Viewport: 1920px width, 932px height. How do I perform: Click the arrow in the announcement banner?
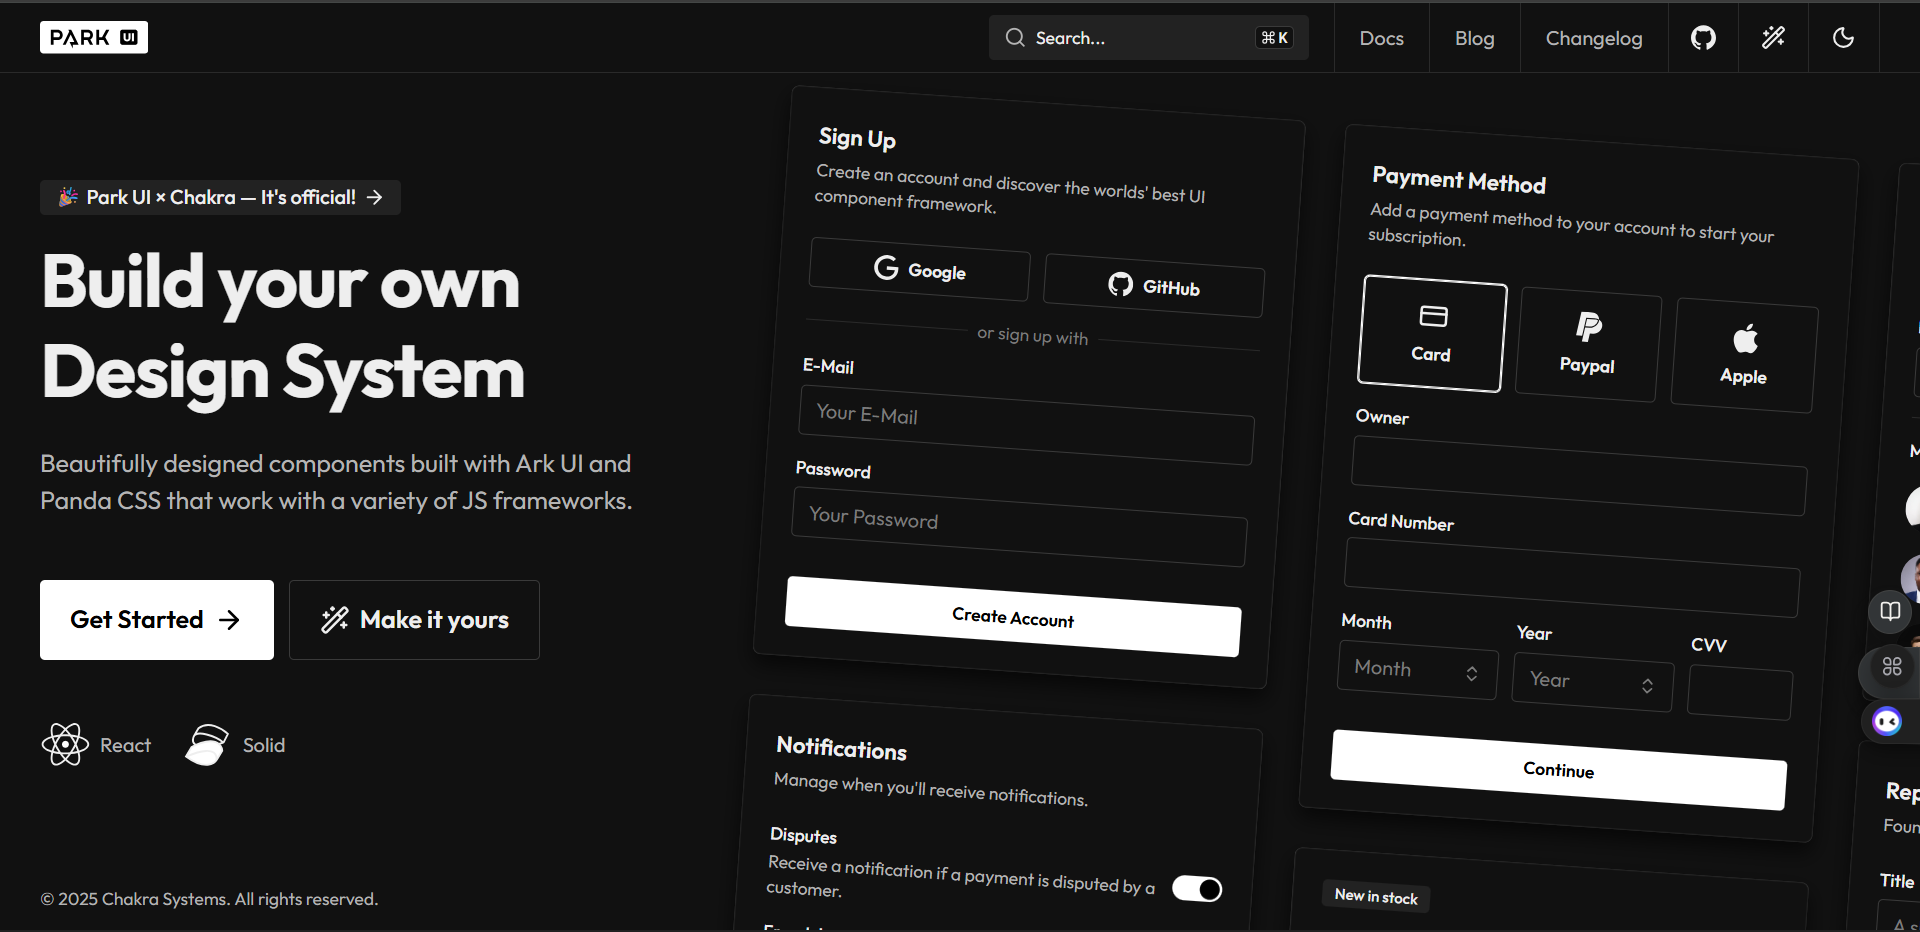pyautogui.click(x=374, y=197)
